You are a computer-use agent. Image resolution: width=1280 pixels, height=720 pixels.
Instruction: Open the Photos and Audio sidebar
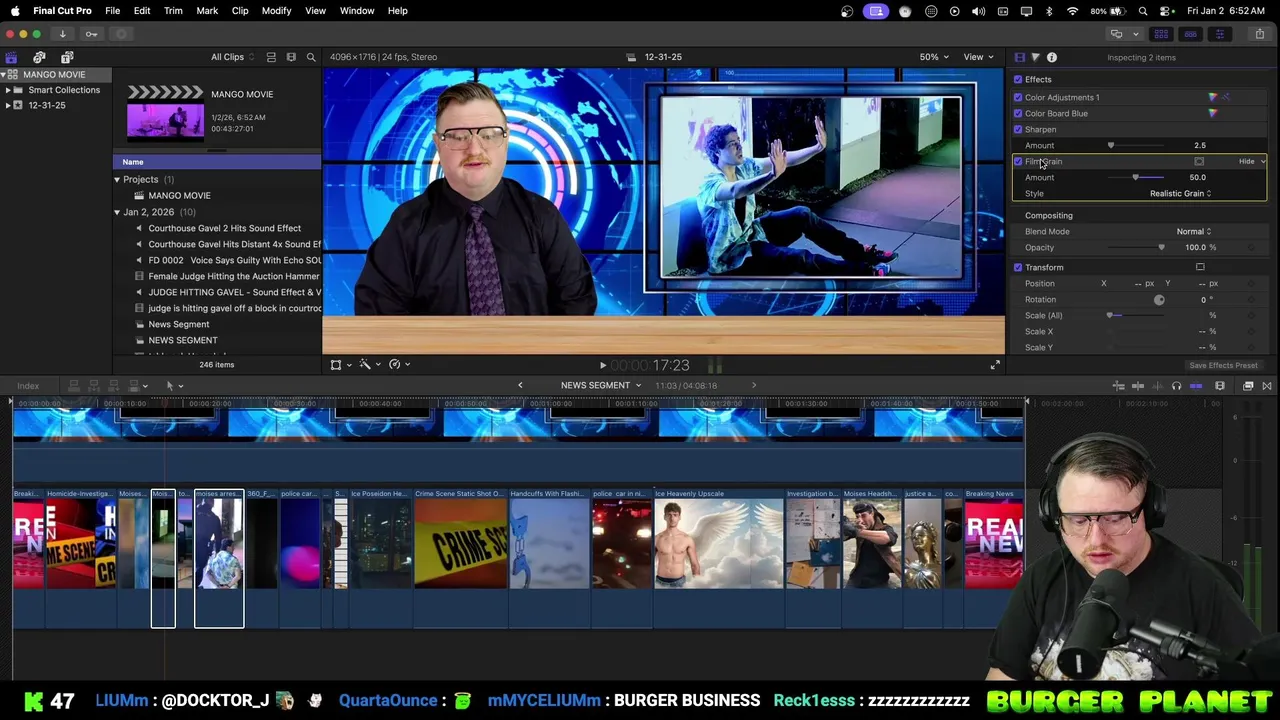coord(39,57)
